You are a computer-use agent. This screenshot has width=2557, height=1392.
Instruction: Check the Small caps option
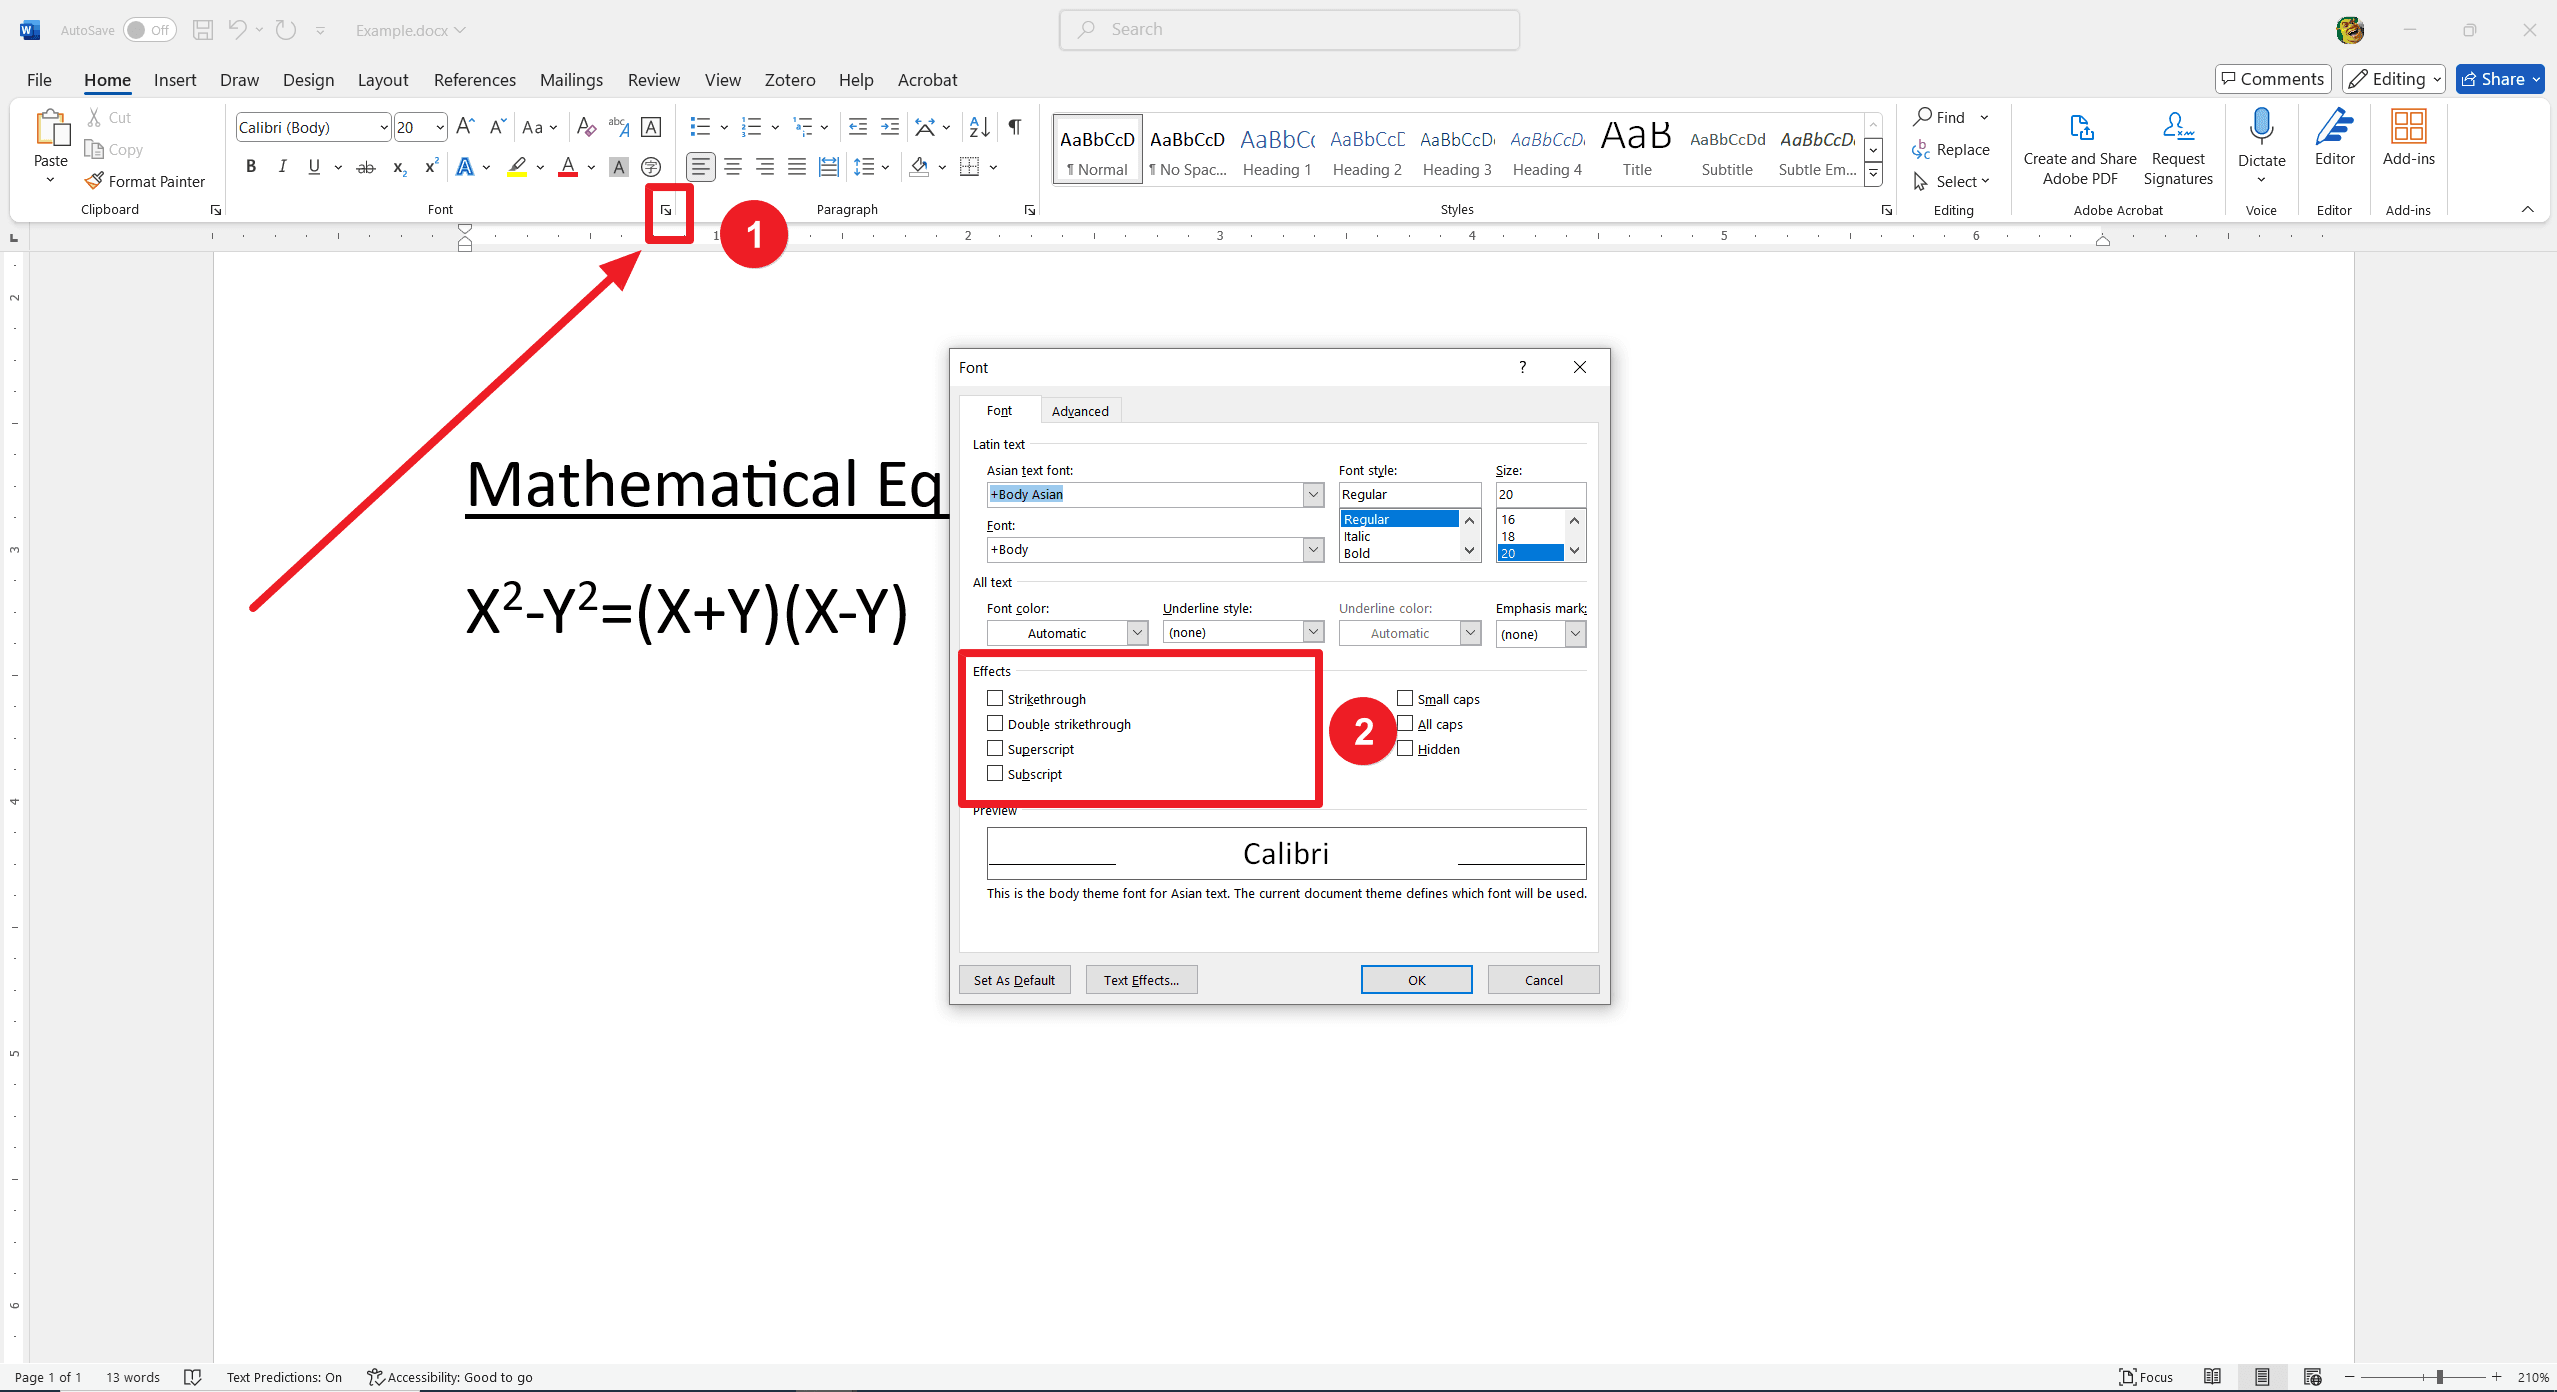[1405, 699]
